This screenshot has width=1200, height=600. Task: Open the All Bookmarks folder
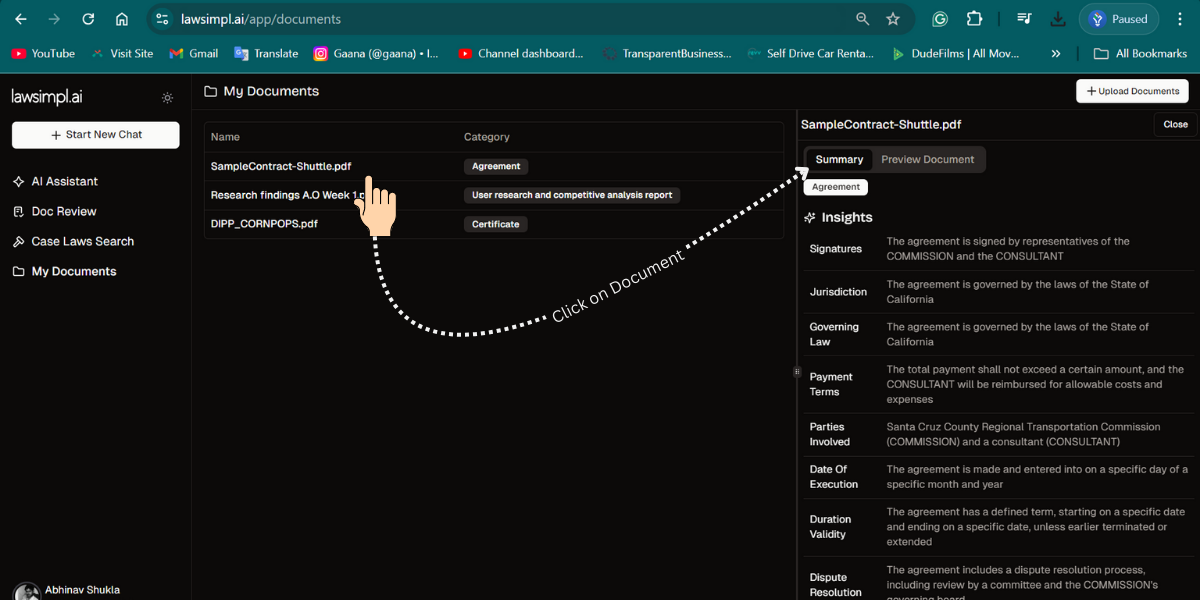(x=1140, y=54)
